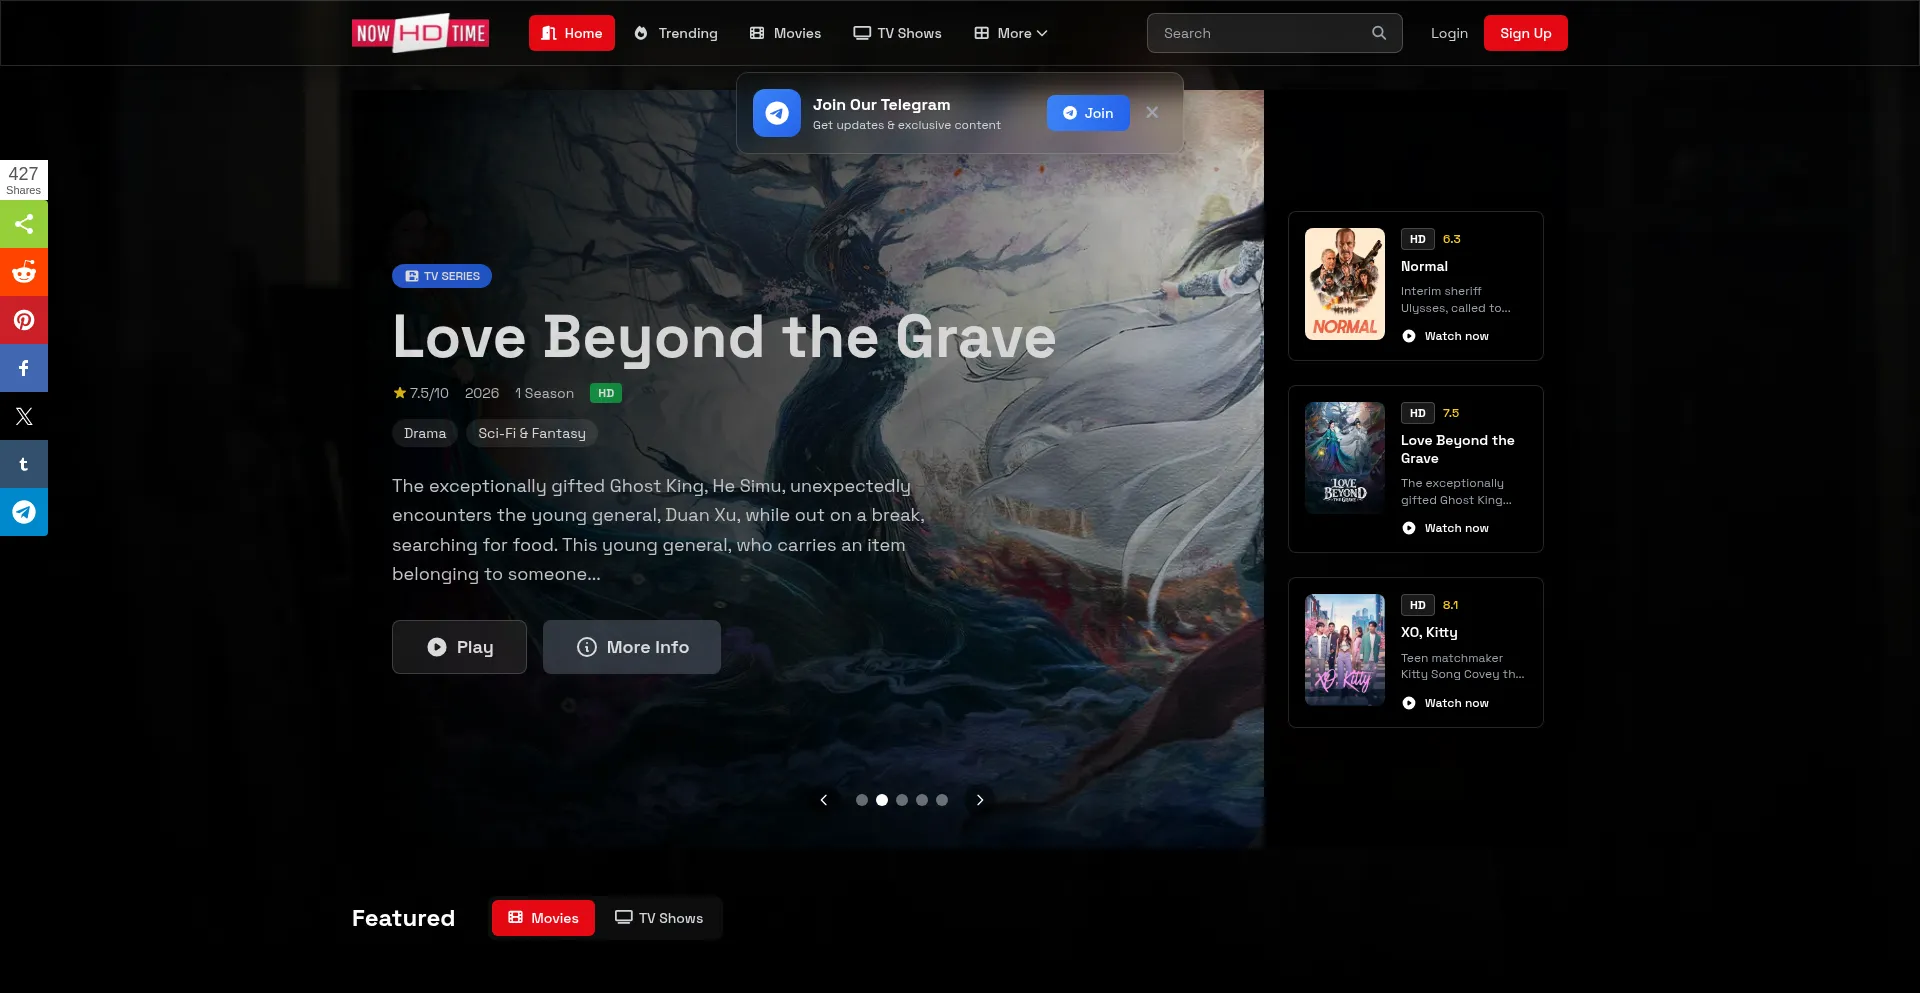1920x993 pixels.
Task: Select the first carousel dot
Action: [862, 800]
